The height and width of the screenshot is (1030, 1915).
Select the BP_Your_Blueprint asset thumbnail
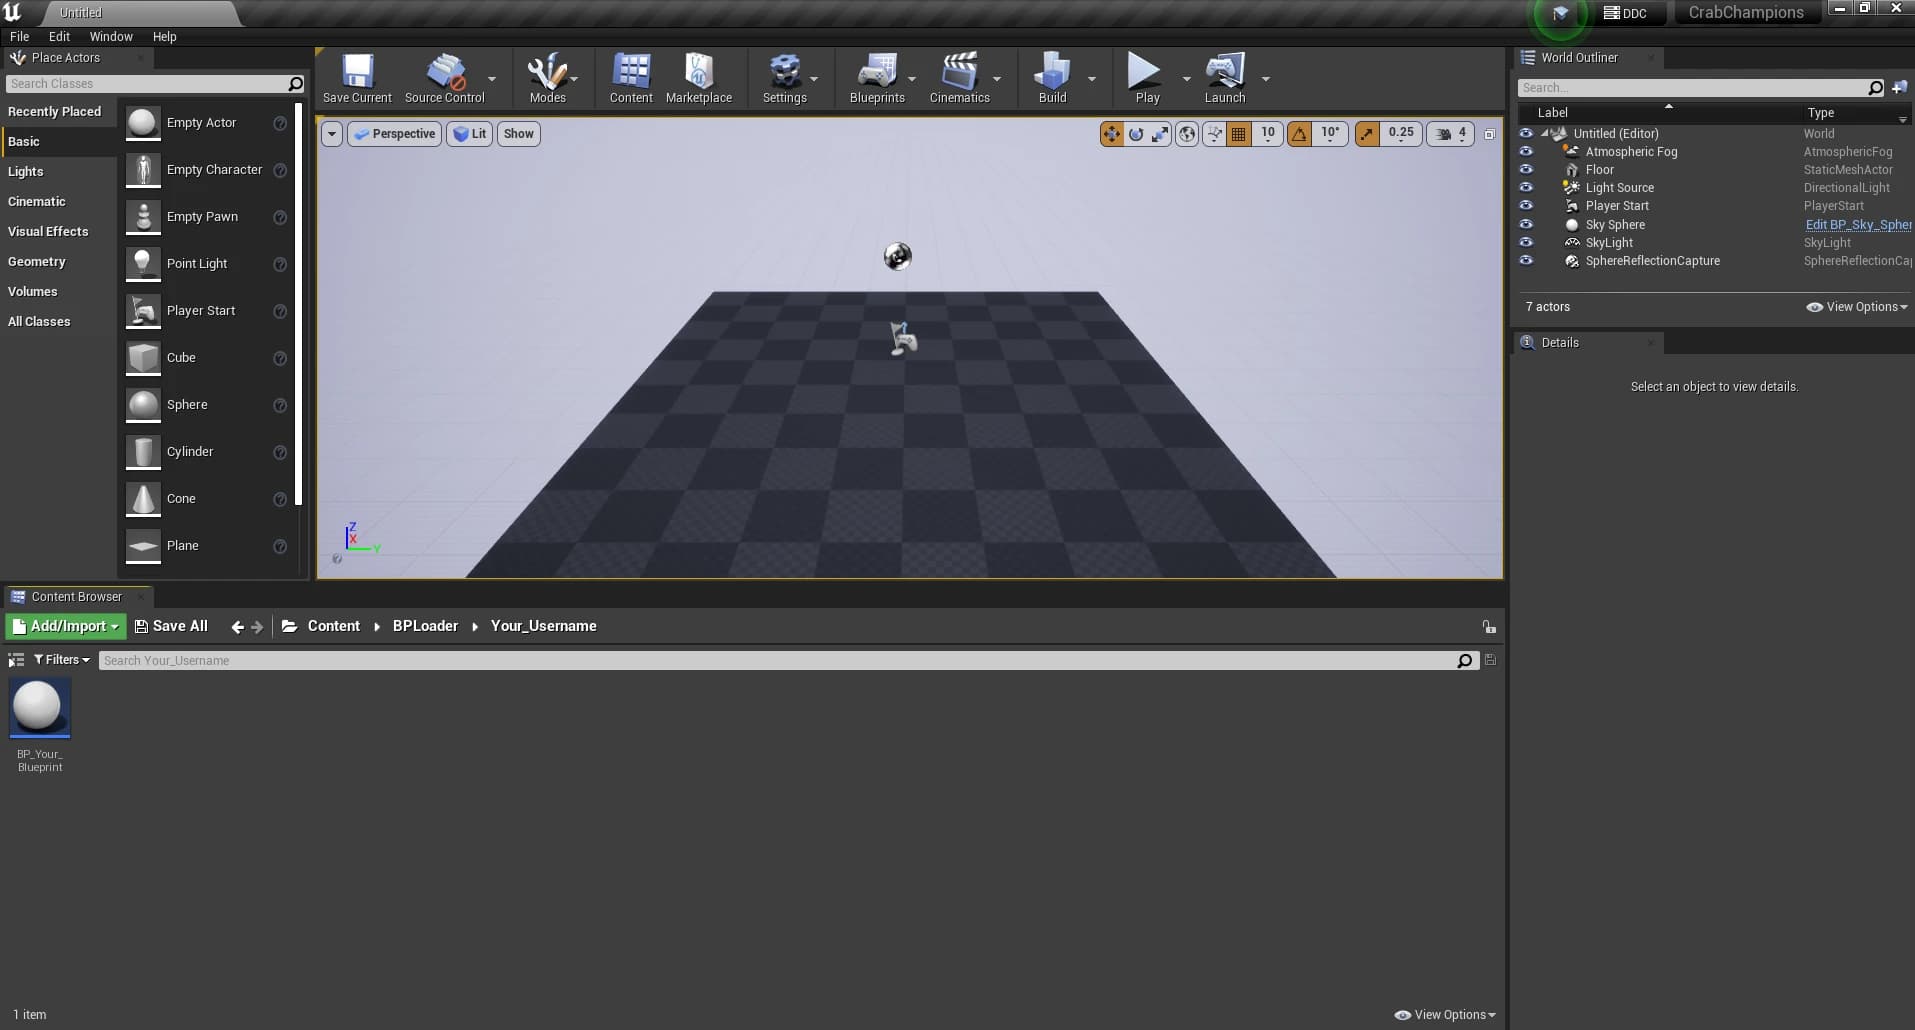click(40, 708)
